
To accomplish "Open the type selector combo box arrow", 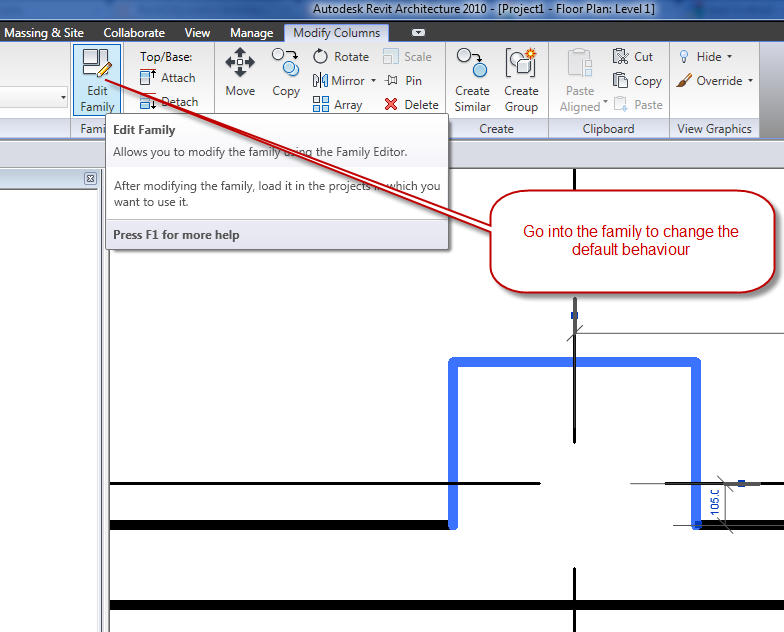I will coord(63,98).
